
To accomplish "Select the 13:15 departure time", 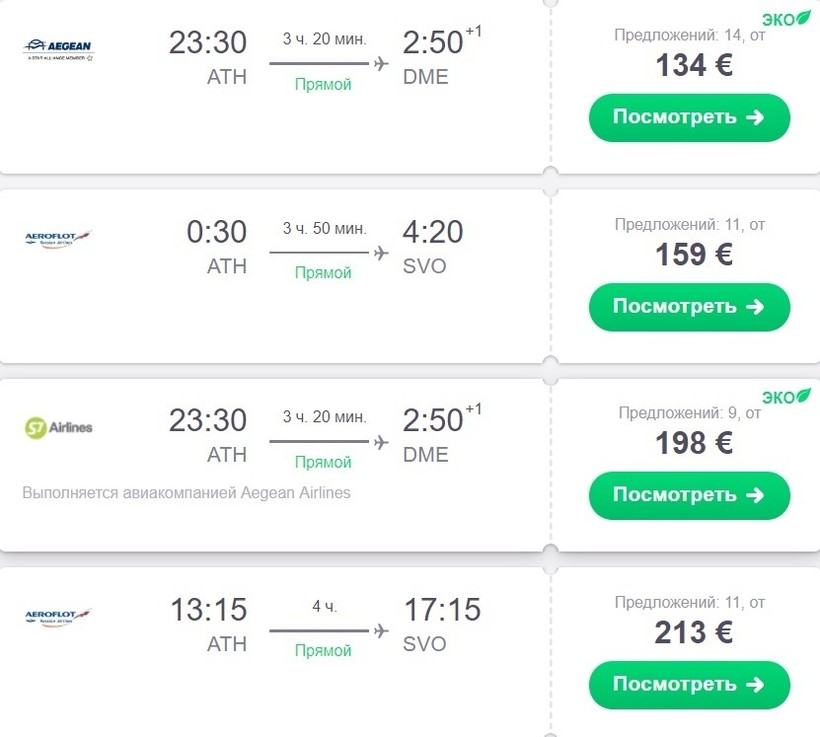I will (x=208, y=610).
